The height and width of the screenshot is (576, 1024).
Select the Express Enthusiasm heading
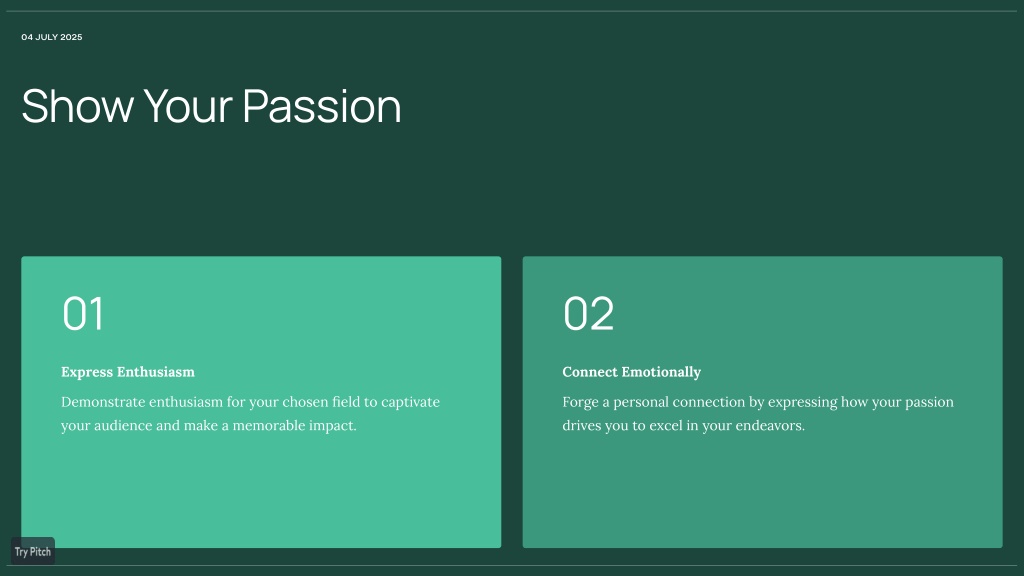coord(128,372)
